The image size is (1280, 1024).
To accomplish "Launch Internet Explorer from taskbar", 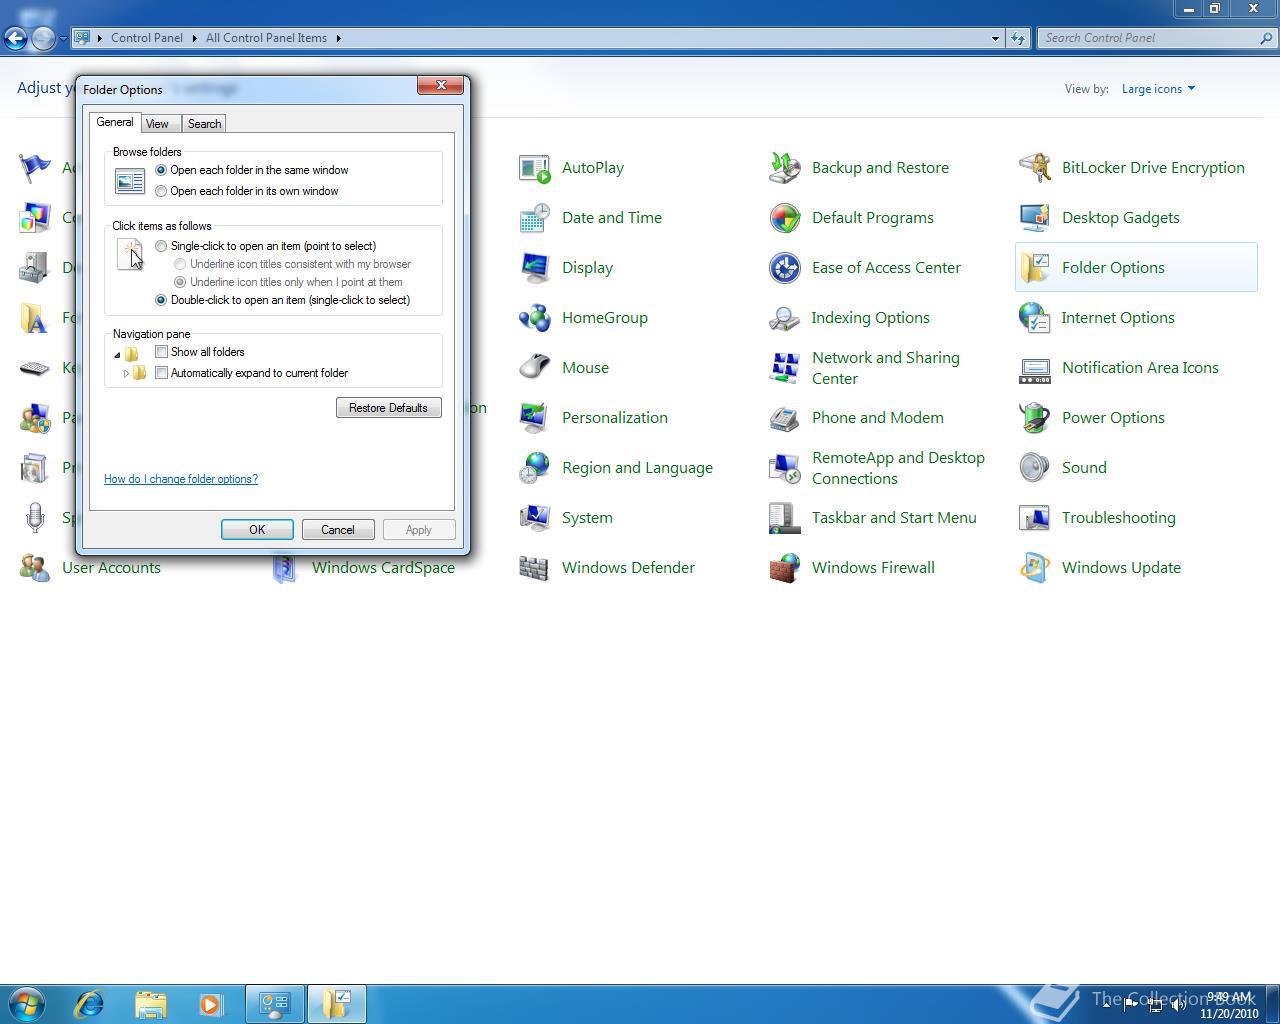I will [x=90, y=1004].
